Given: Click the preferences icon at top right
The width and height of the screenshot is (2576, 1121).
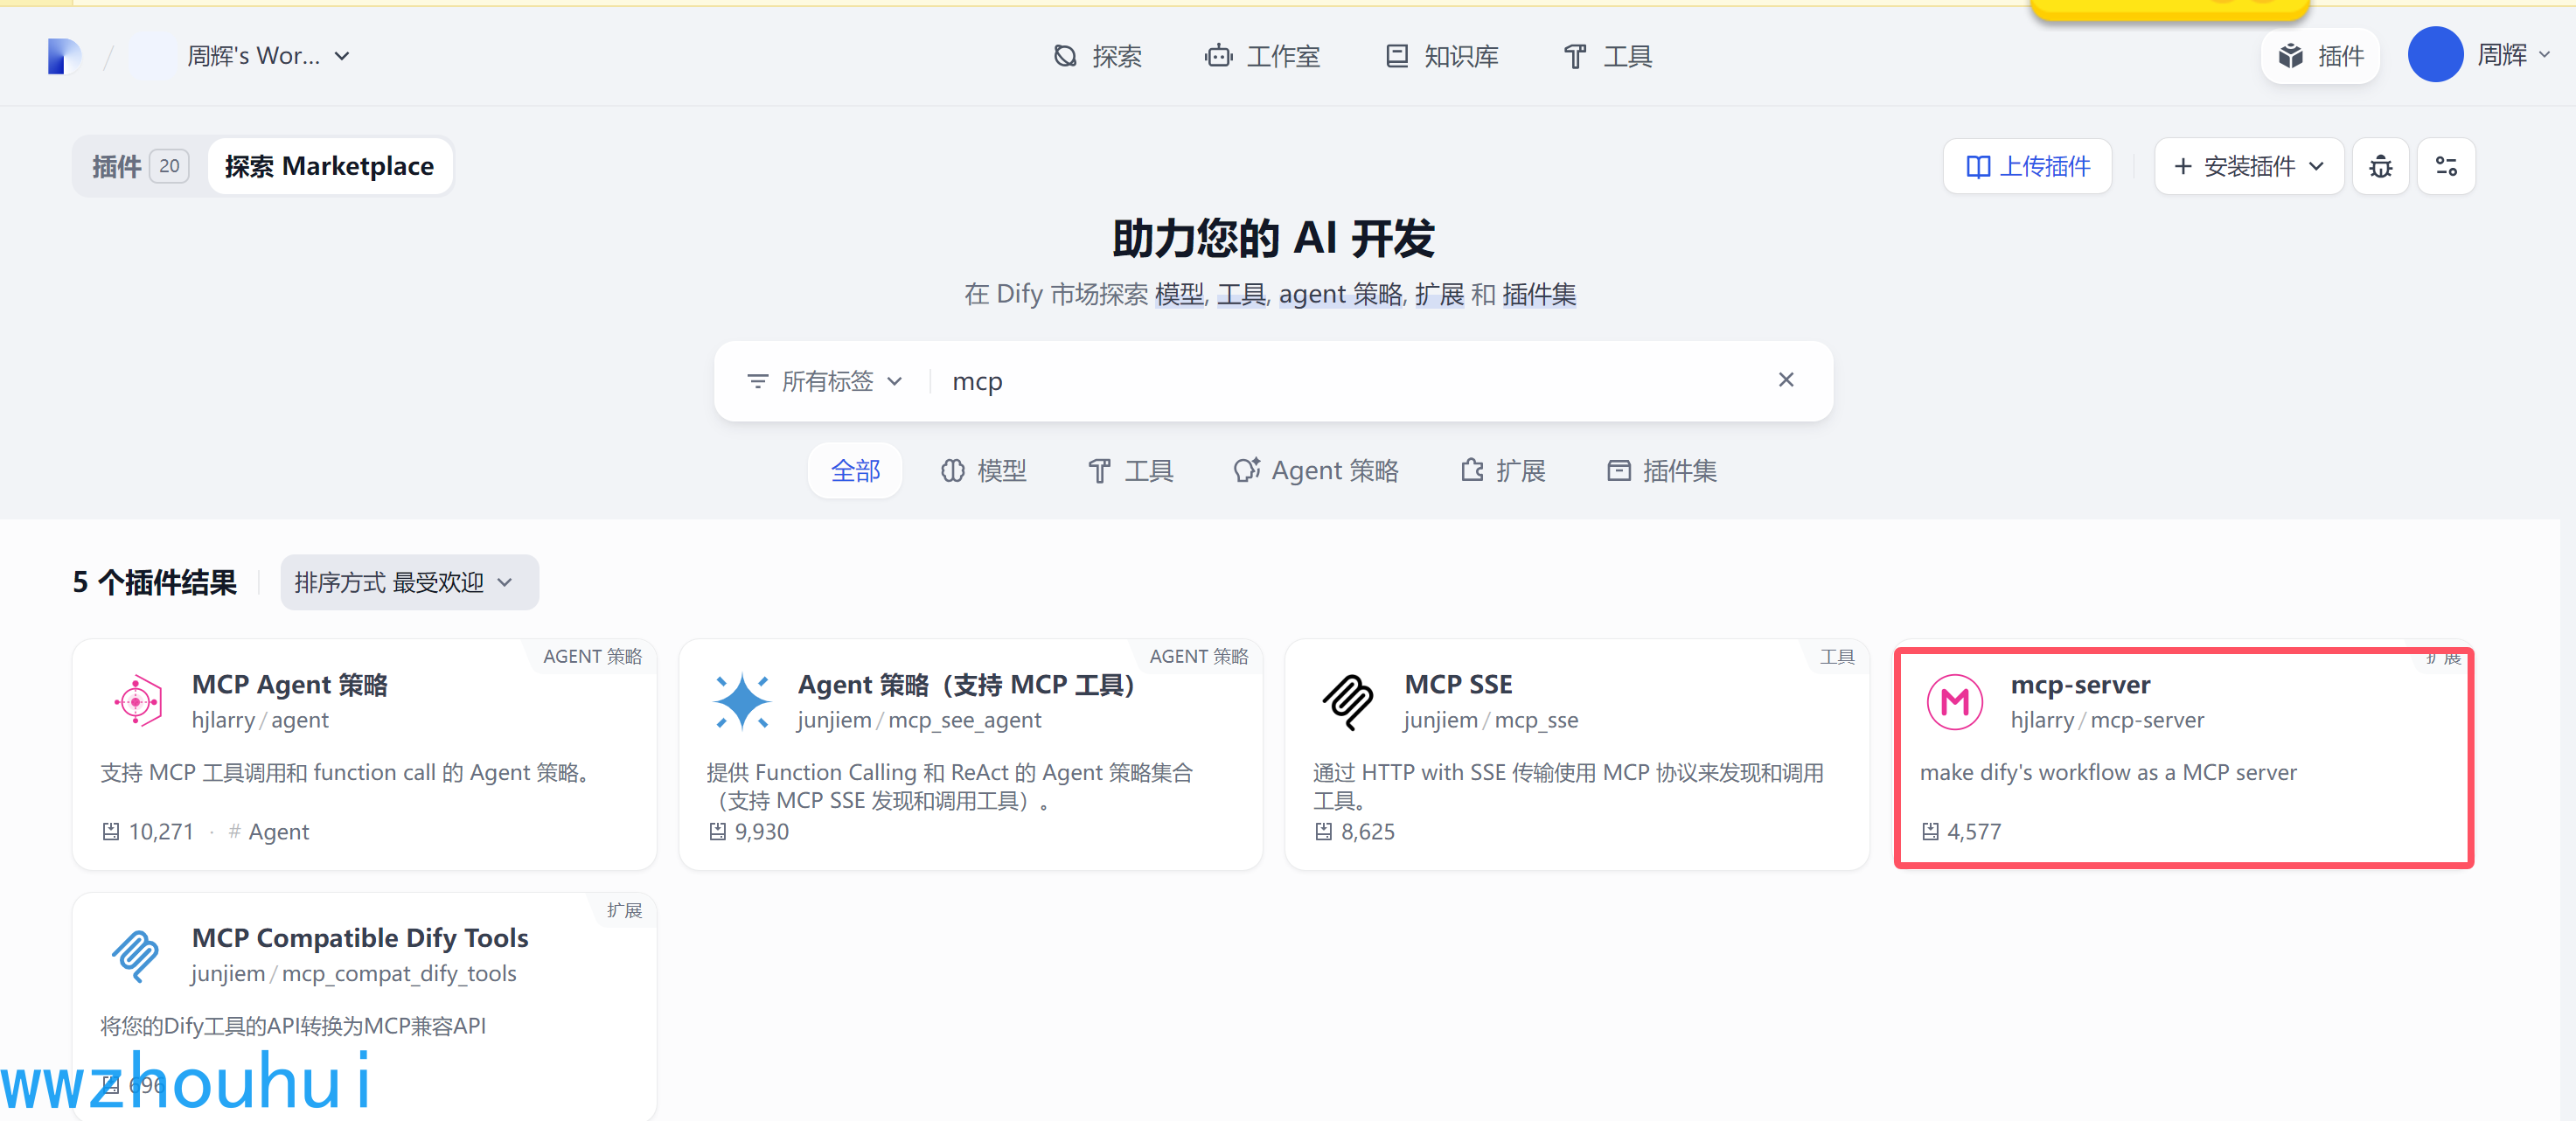Looking at the screenshot, I should point(2446,166).
